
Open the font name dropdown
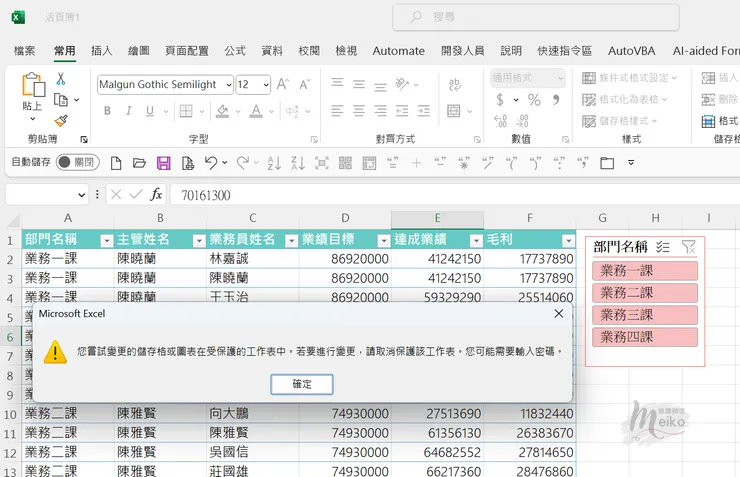pyautogui.click(x=229, y=85)
